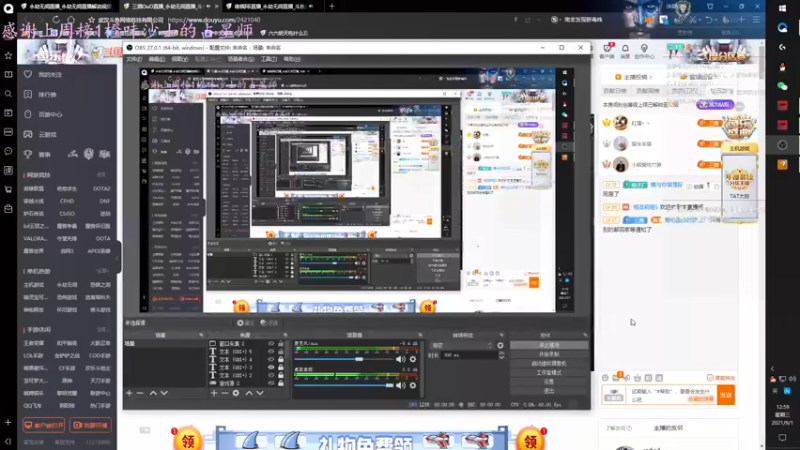The height and width of the screenshot is (450, 800).
Task: Mute the desktop audio channel speaker icon
Action: click(x=401, y=385)
